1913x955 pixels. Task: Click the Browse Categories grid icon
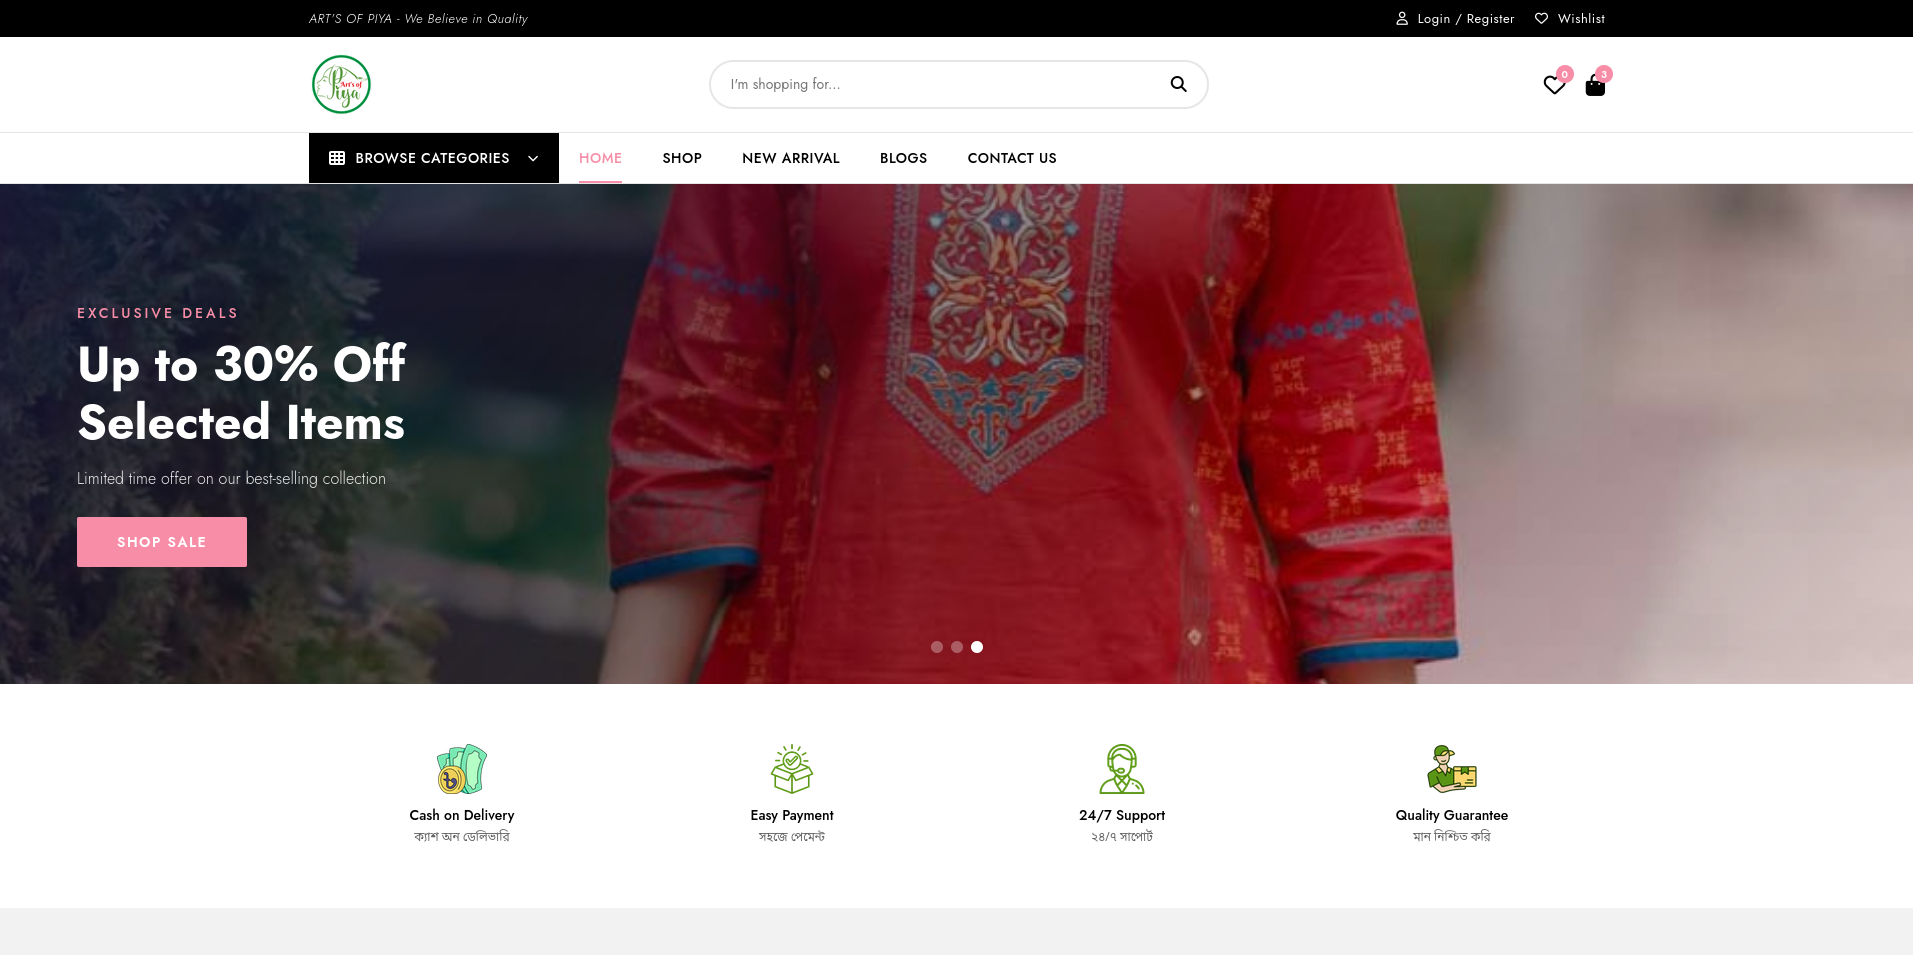337,158
